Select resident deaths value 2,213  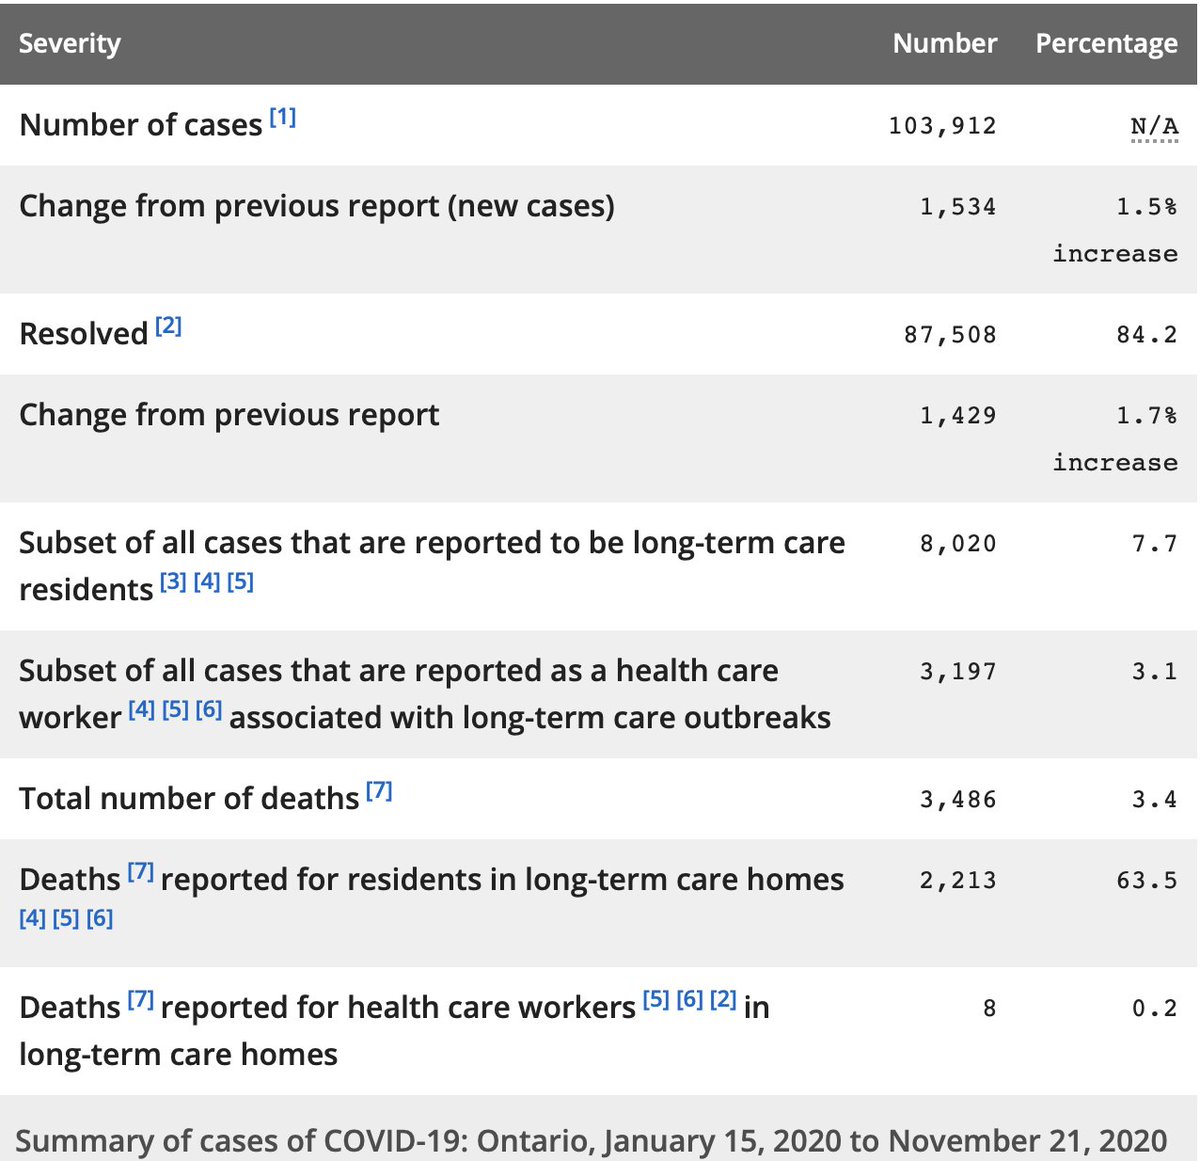point(958,881)
